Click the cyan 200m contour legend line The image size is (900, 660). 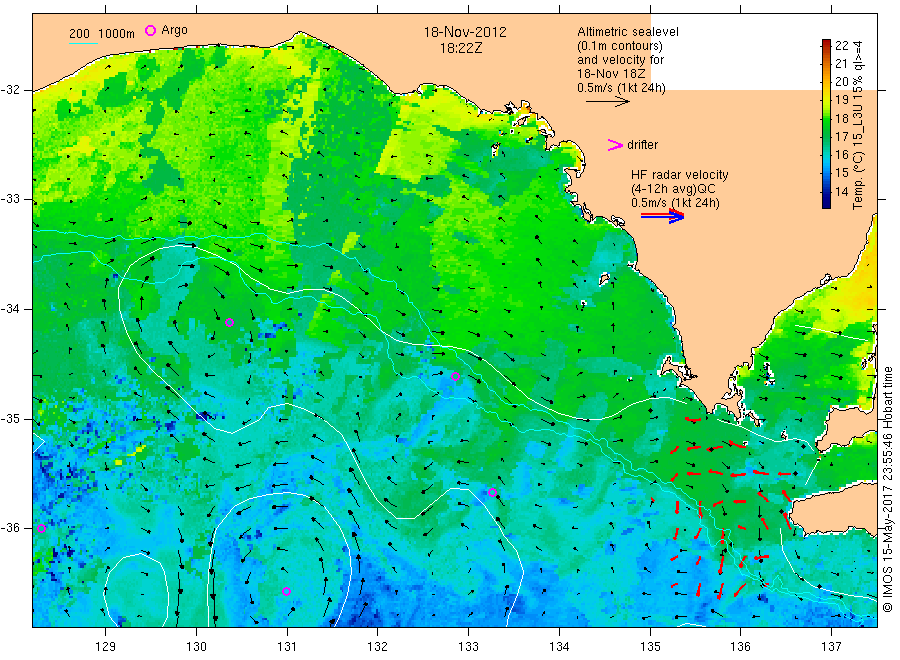pos(83,43)
